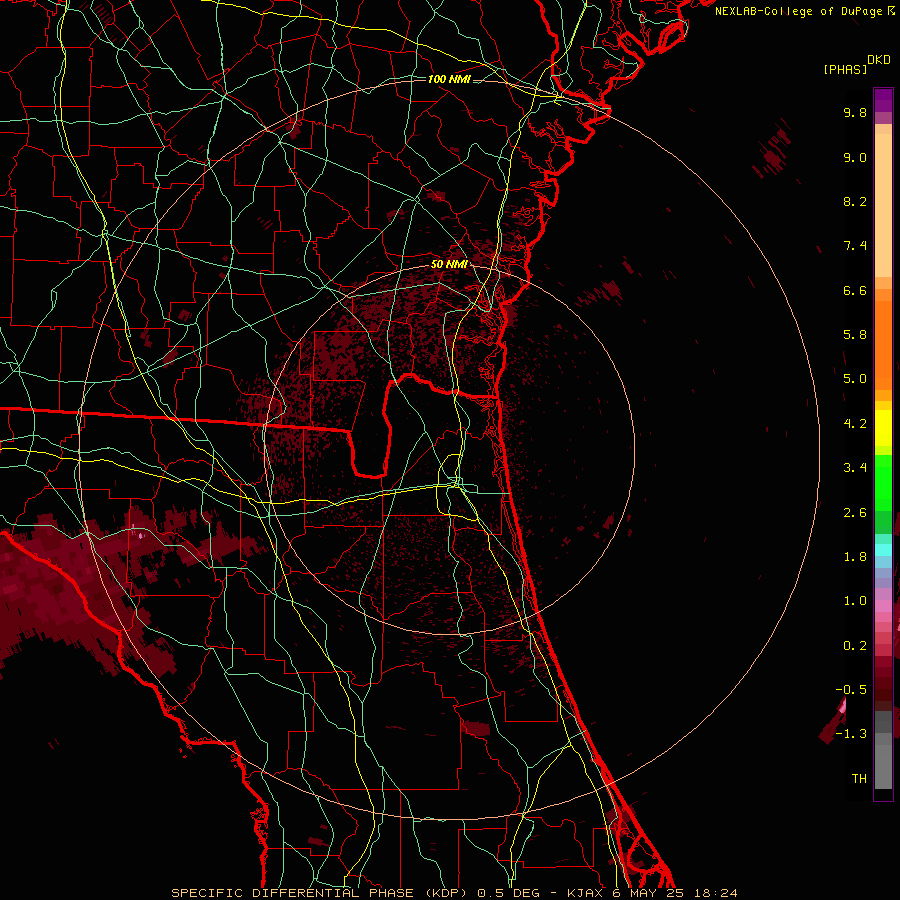900x900 pixels.
Task: Select the 3.4 scale label
Action: pos(855,468)
